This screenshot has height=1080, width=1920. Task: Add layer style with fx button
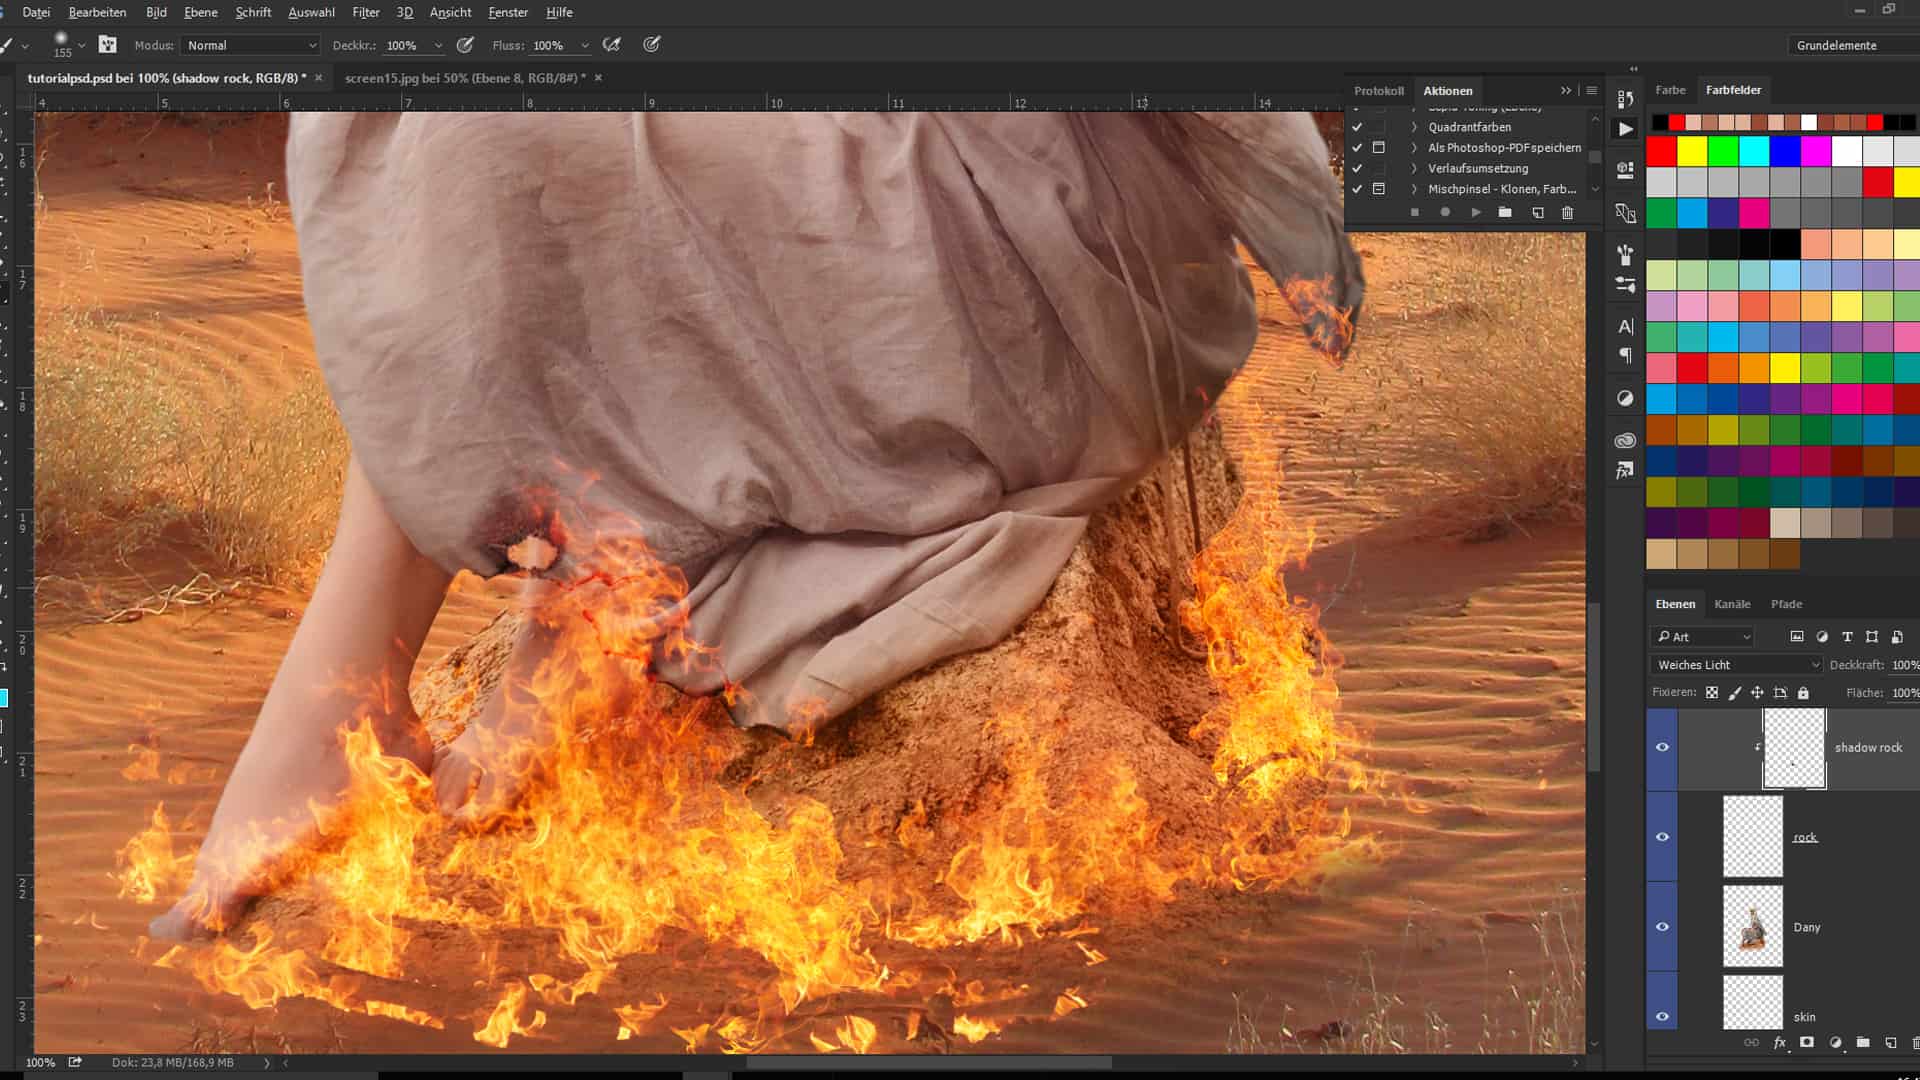(1780, 1042)
